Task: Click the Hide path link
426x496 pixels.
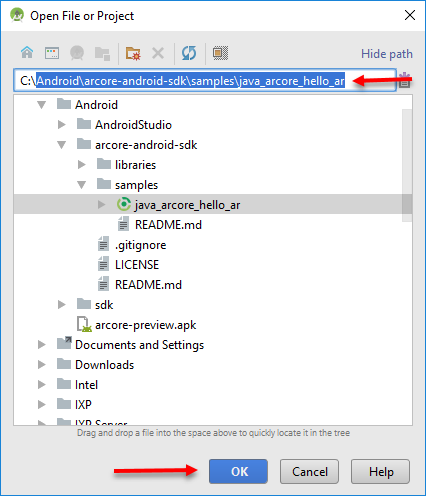Action: [x=387, y=54]
